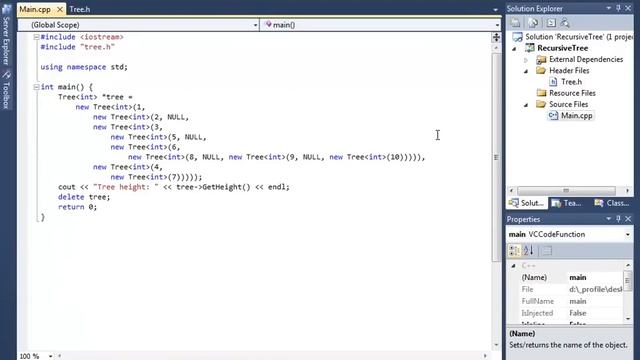Click the Resource Files folder icon
This screenshot has width=640, height=360.
click(541, 93)
